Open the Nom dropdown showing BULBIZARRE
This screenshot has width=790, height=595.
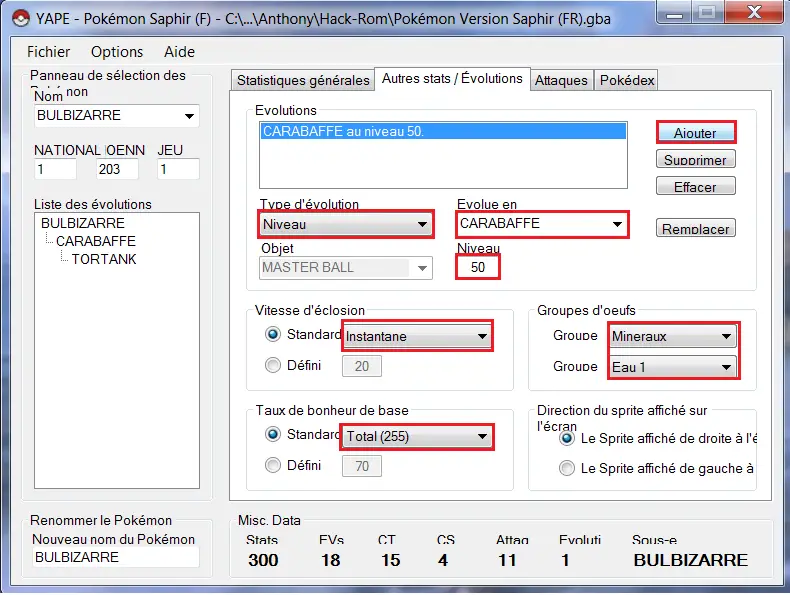point(116,115)
